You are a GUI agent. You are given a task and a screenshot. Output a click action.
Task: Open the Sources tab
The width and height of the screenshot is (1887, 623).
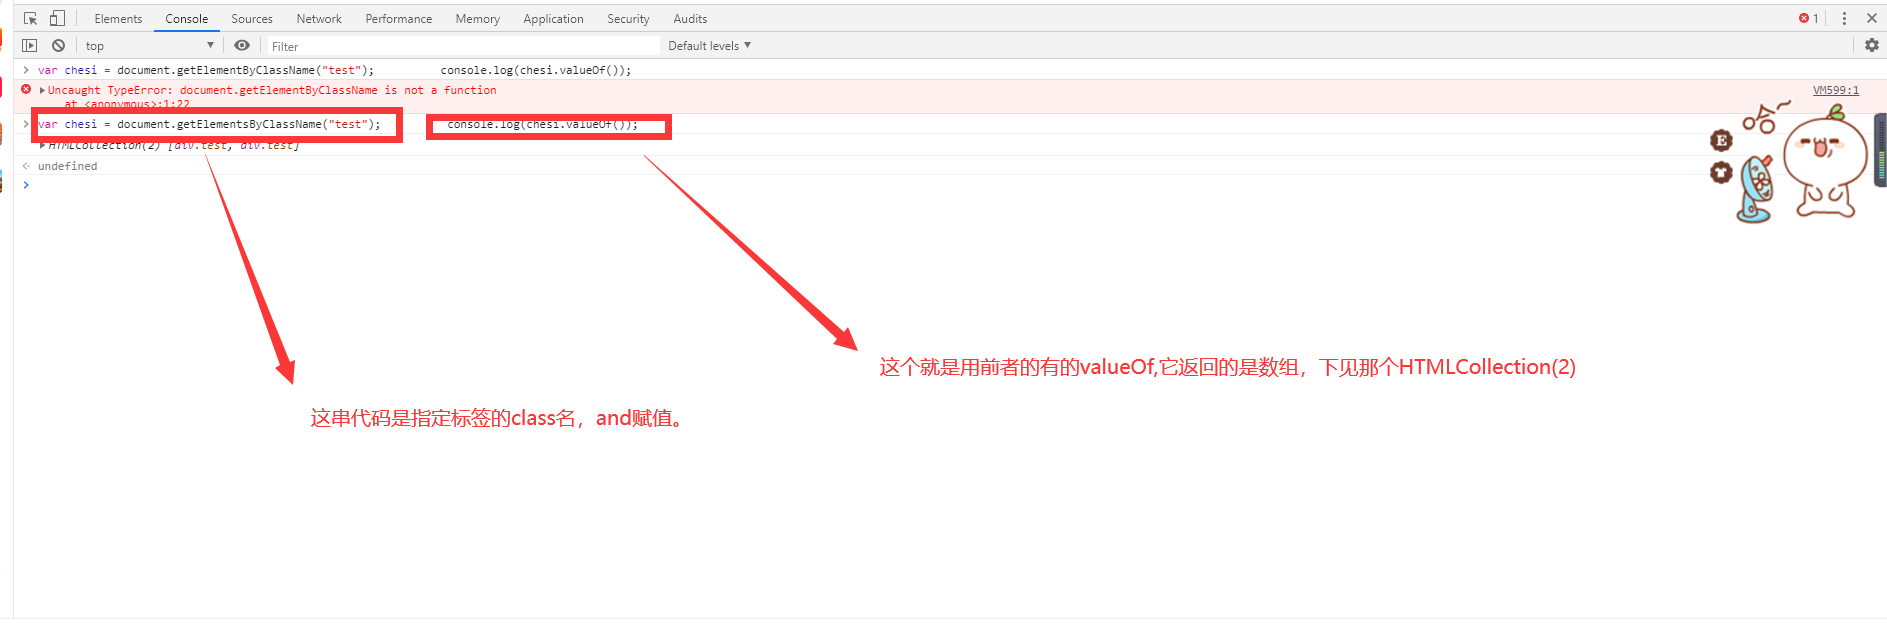click(252, 18)
